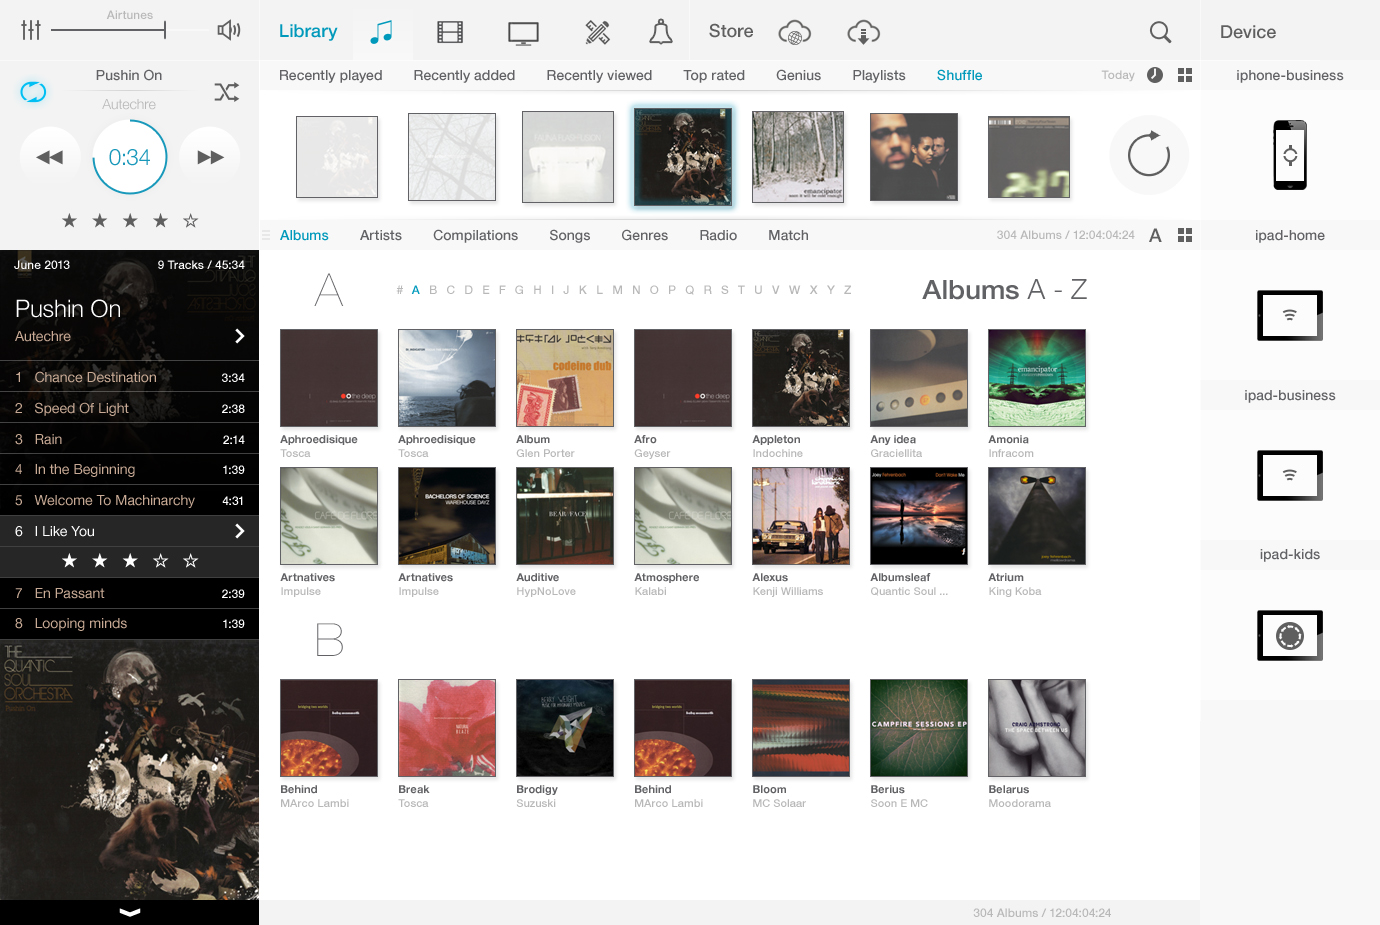Open the Alexus by Kenji Williams album
The height and width of the screenshot is (925, 1380).
tap(801, 516)
